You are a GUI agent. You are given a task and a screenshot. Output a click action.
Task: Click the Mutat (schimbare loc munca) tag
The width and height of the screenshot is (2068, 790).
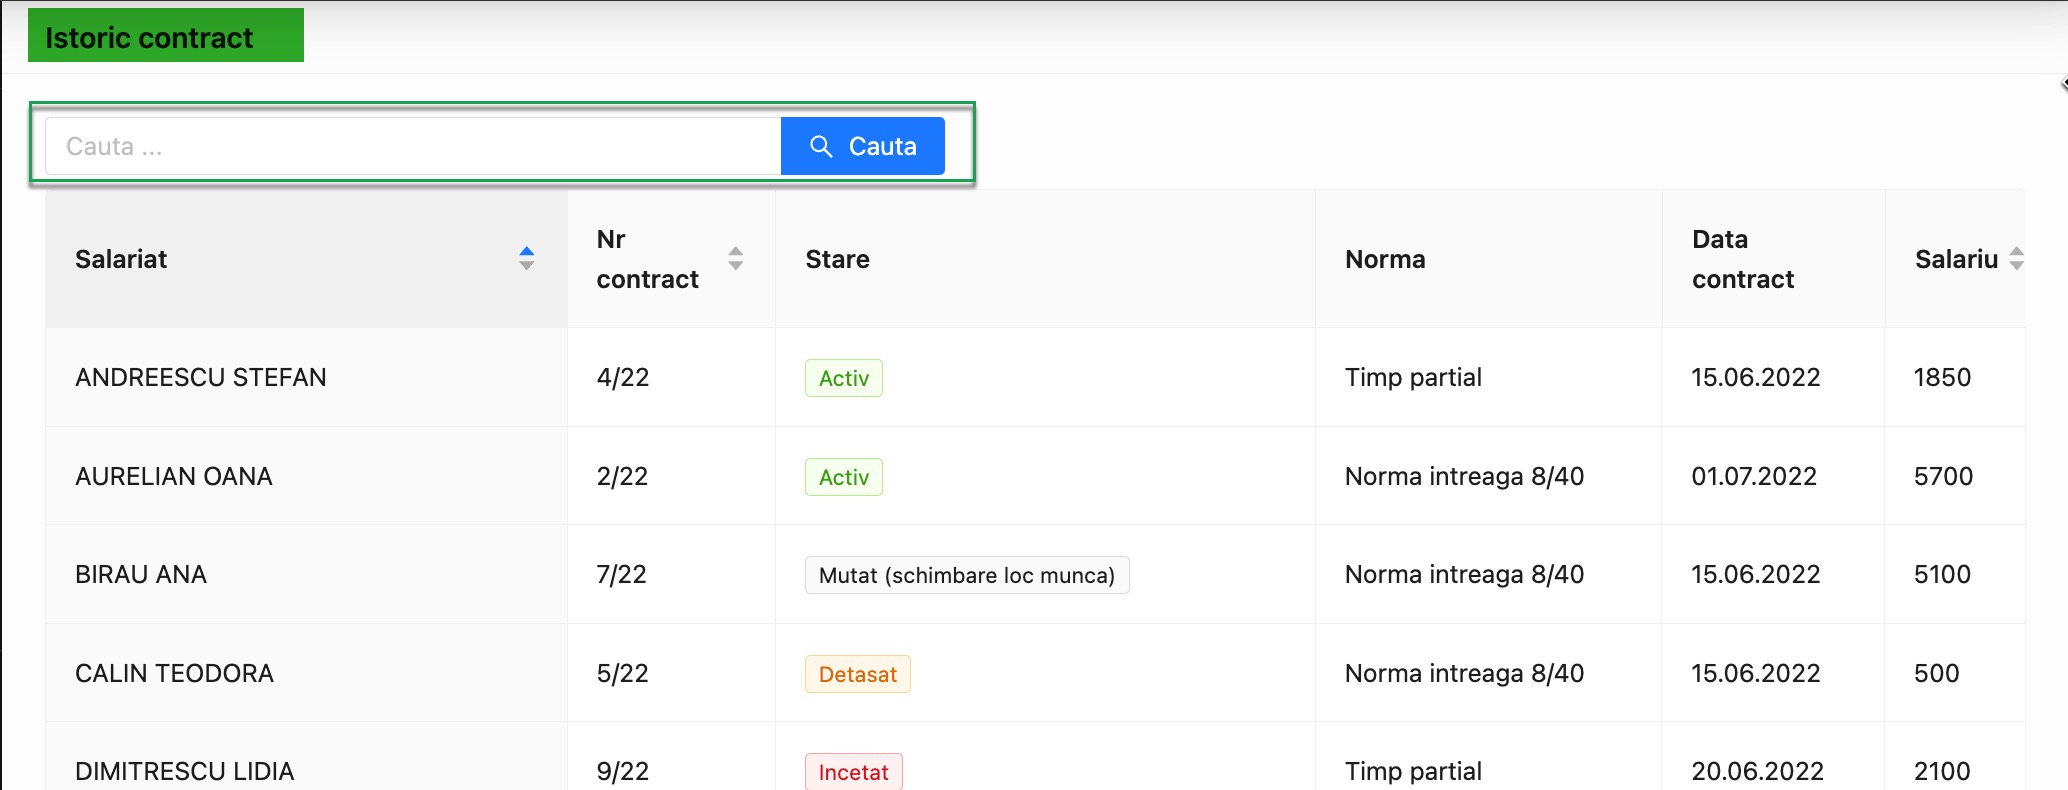click(x=967, y=575)
